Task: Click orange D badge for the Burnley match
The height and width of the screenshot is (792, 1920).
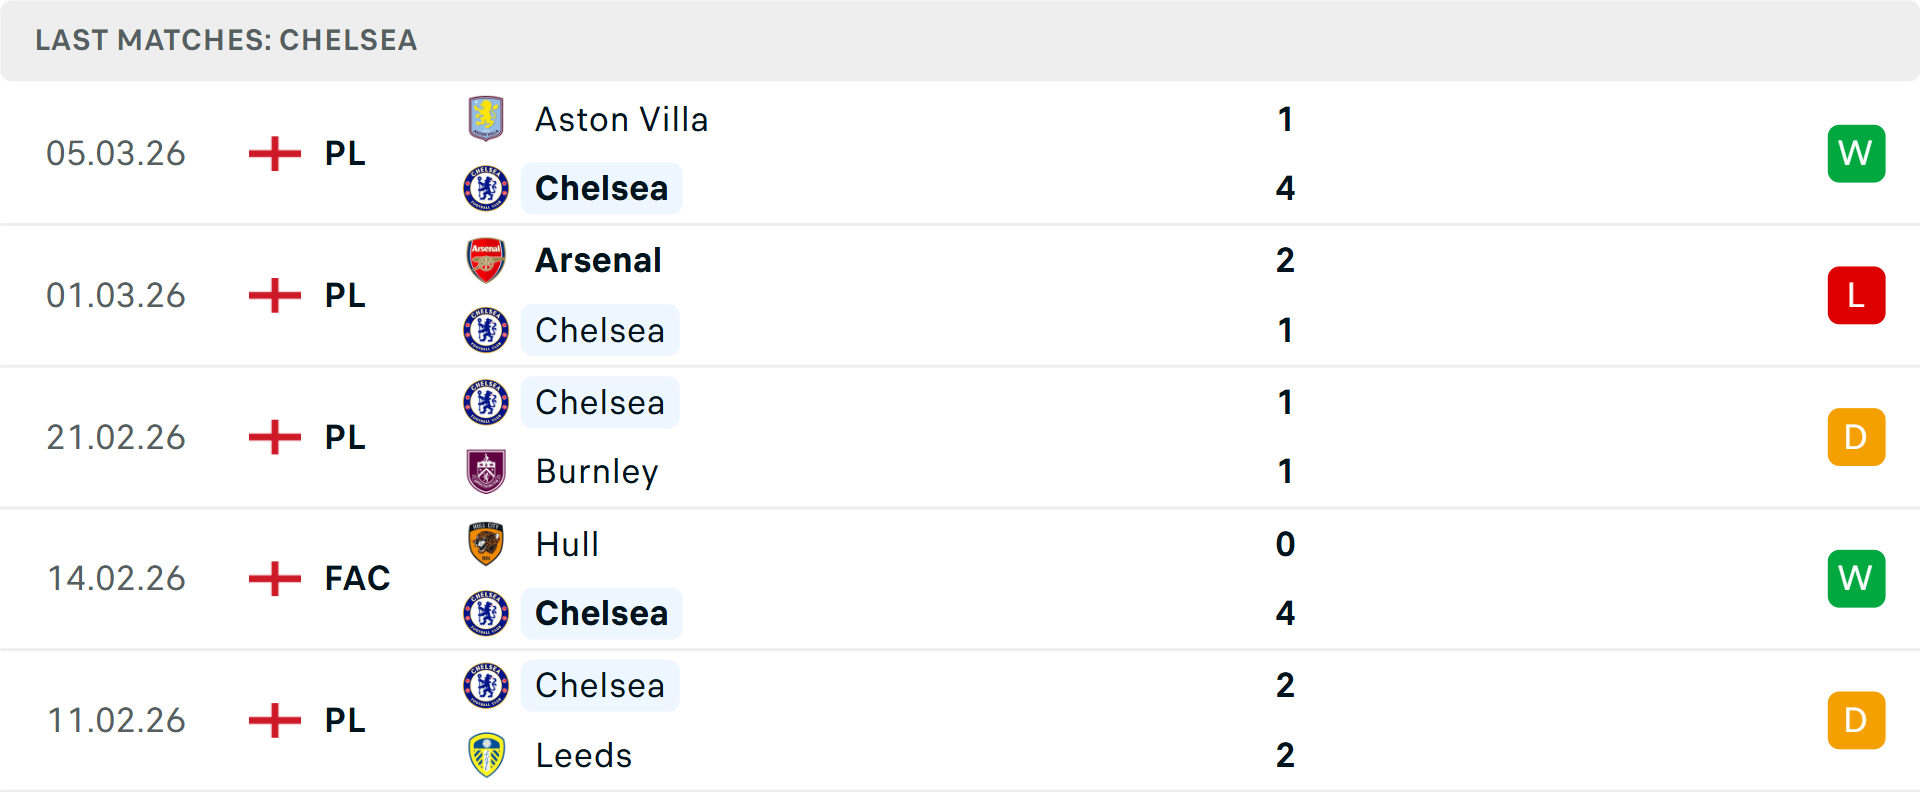Action: click(1856, 437)
